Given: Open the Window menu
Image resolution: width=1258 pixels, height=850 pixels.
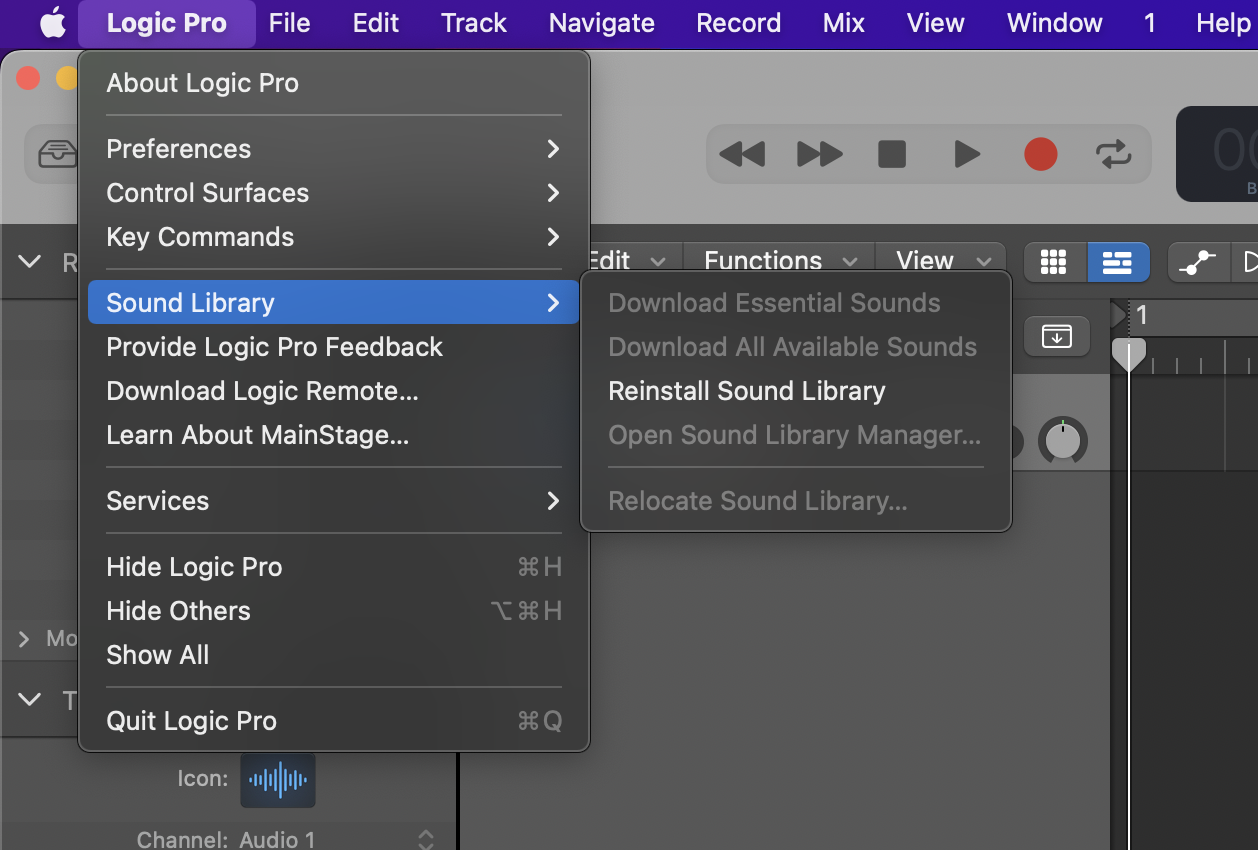Looking at the screenshot, I should pos(1055,23).
